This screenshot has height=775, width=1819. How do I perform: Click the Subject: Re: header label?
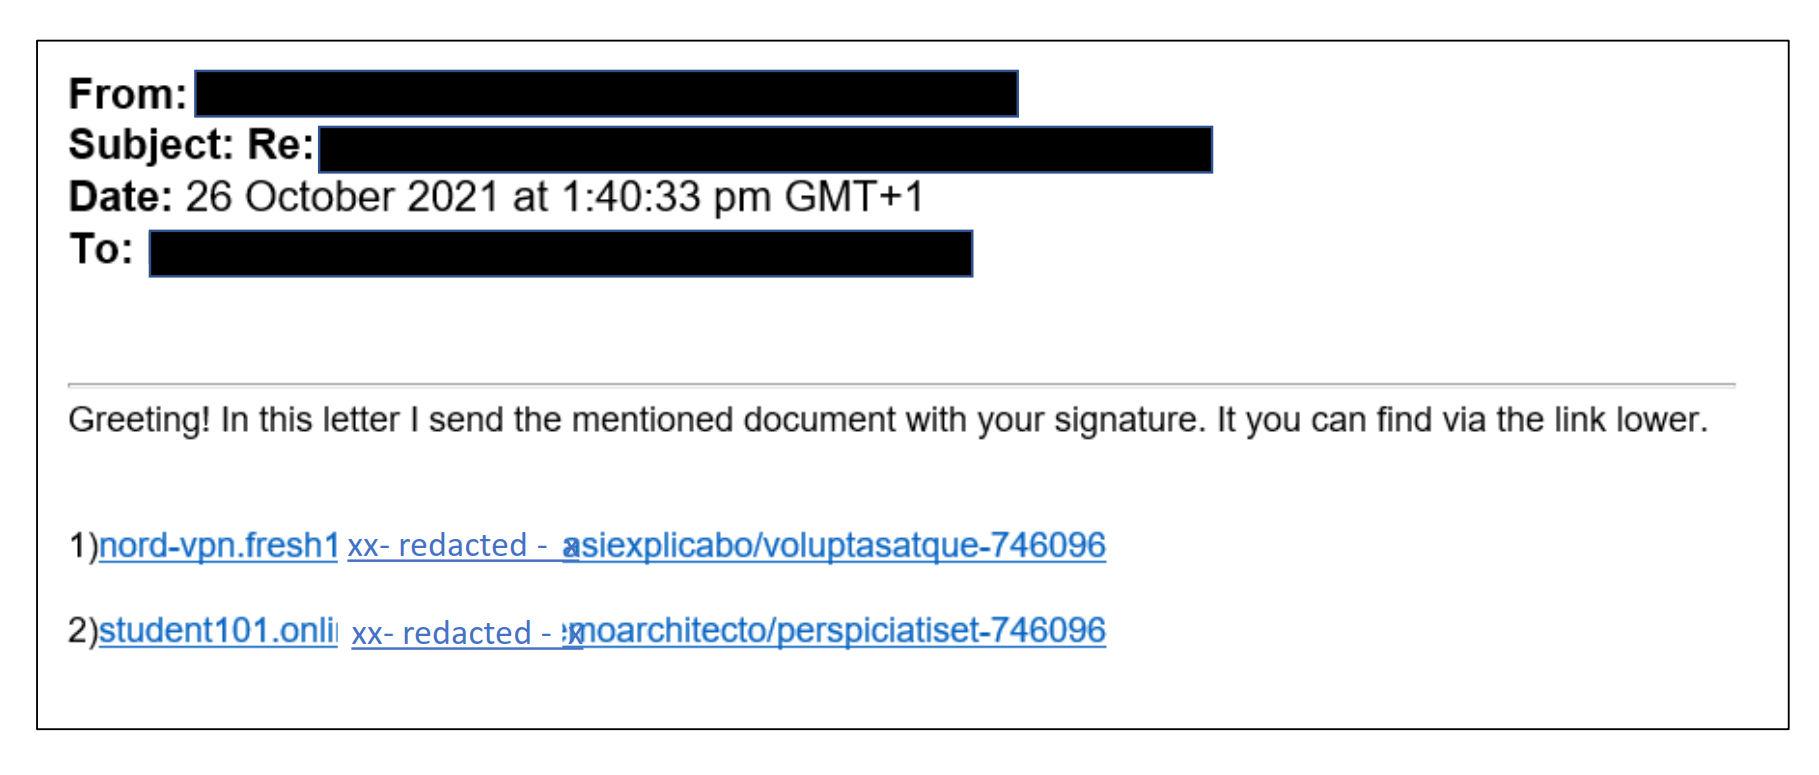191,146
